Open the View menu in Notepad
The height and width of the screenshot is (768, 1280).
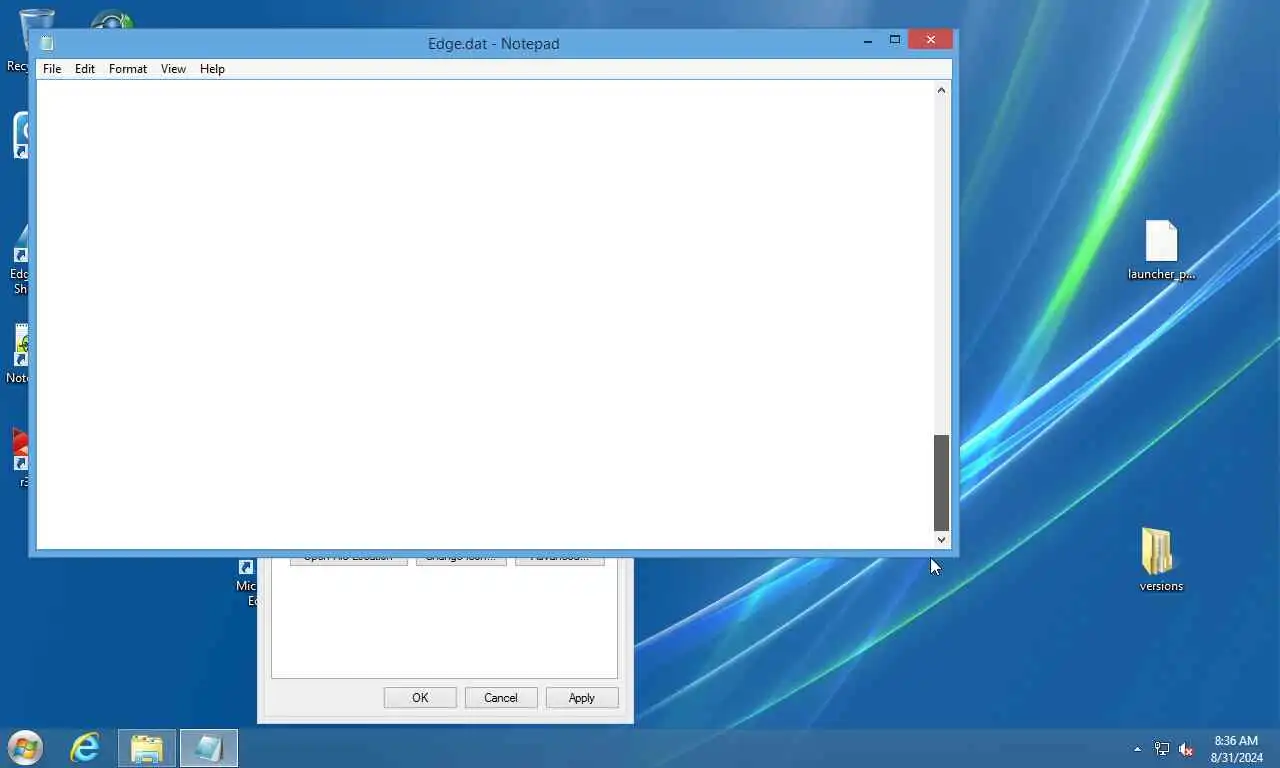pyautogui.click(x=173, y=69)
